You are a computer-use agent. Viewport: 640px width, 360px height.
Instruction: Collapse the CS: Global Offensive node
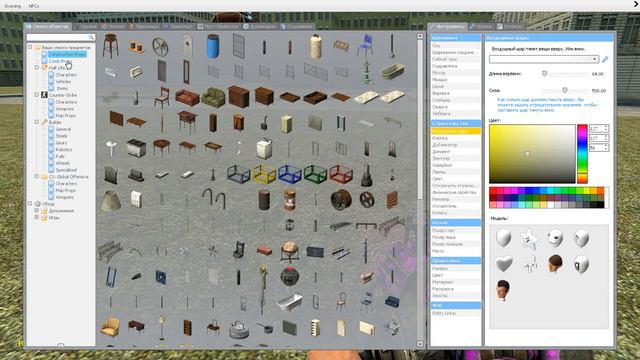36,176
